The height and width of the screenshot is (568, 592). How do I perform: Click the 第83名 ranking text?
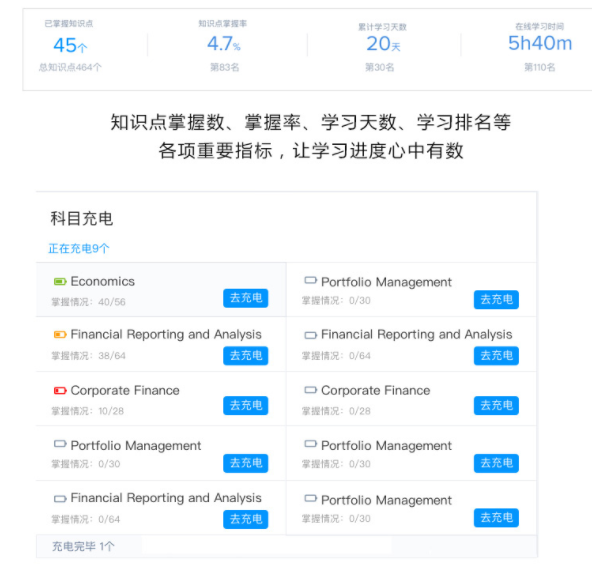(x=225, y=68)
